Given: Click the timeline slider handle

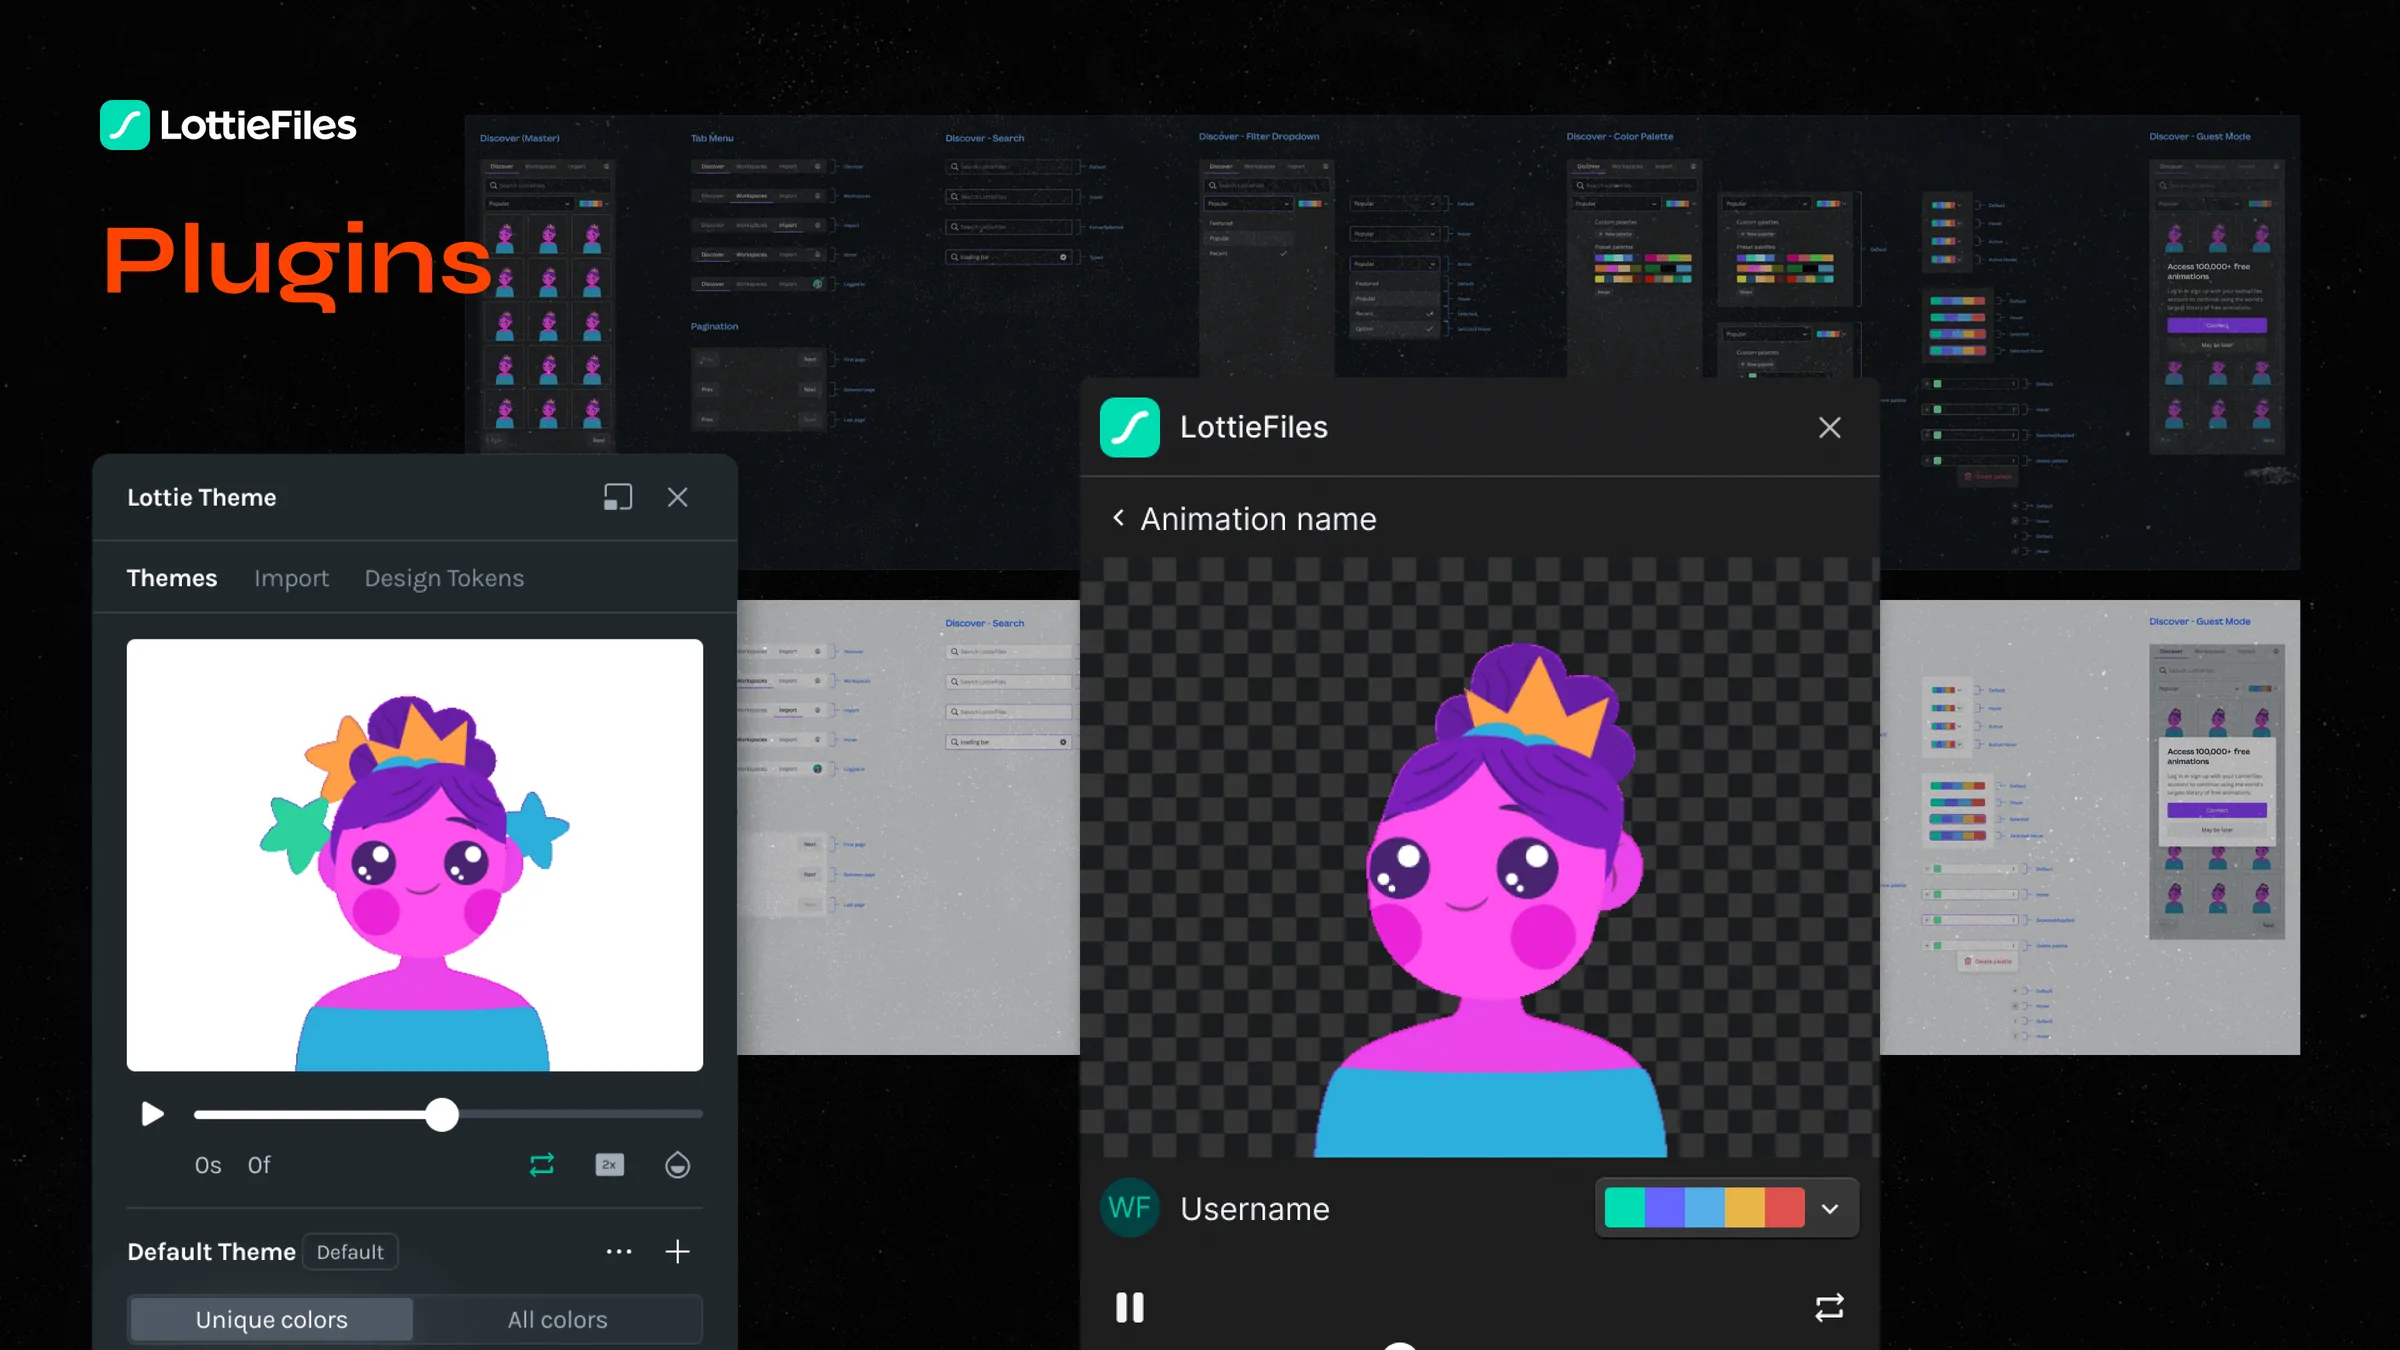Looking at the screenshot, I should [x=442, y=1114].
